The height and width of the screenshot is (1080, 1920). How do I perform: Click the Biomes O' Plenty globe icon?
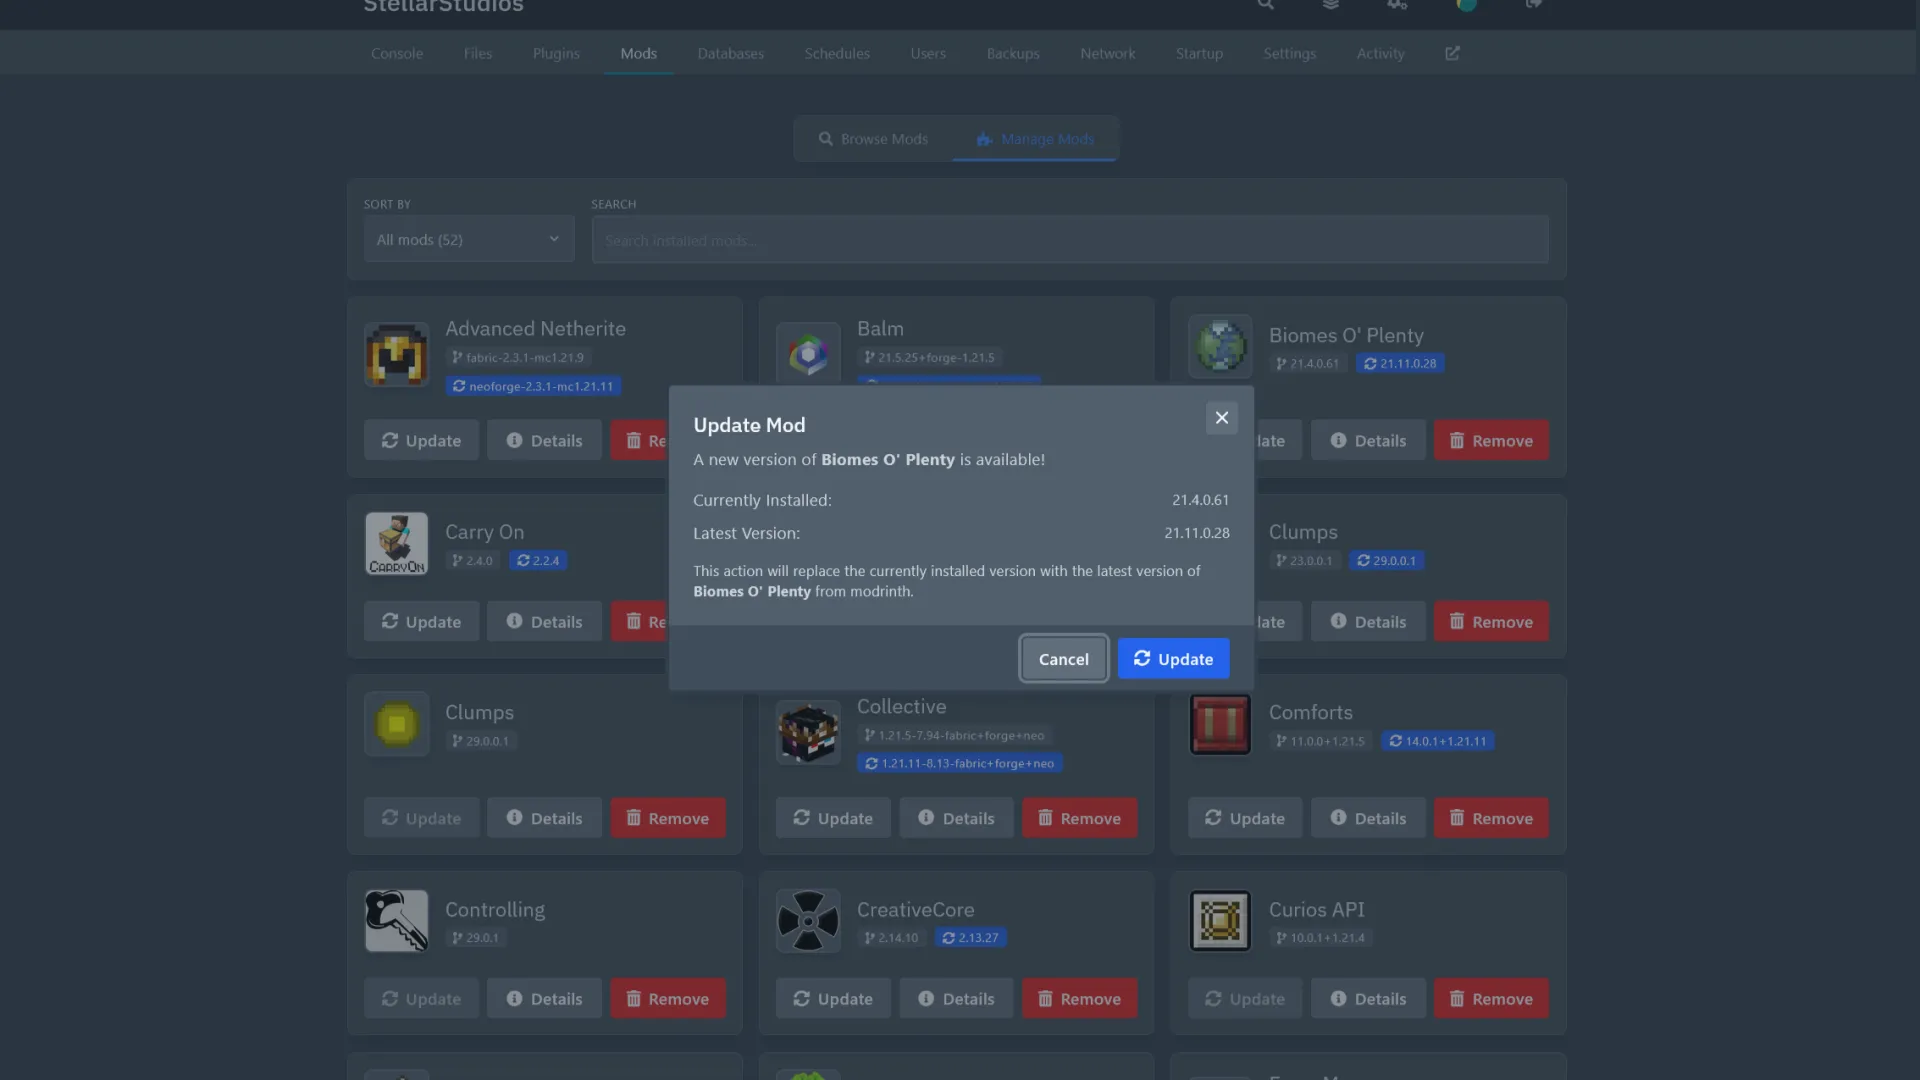point(1219,347)
